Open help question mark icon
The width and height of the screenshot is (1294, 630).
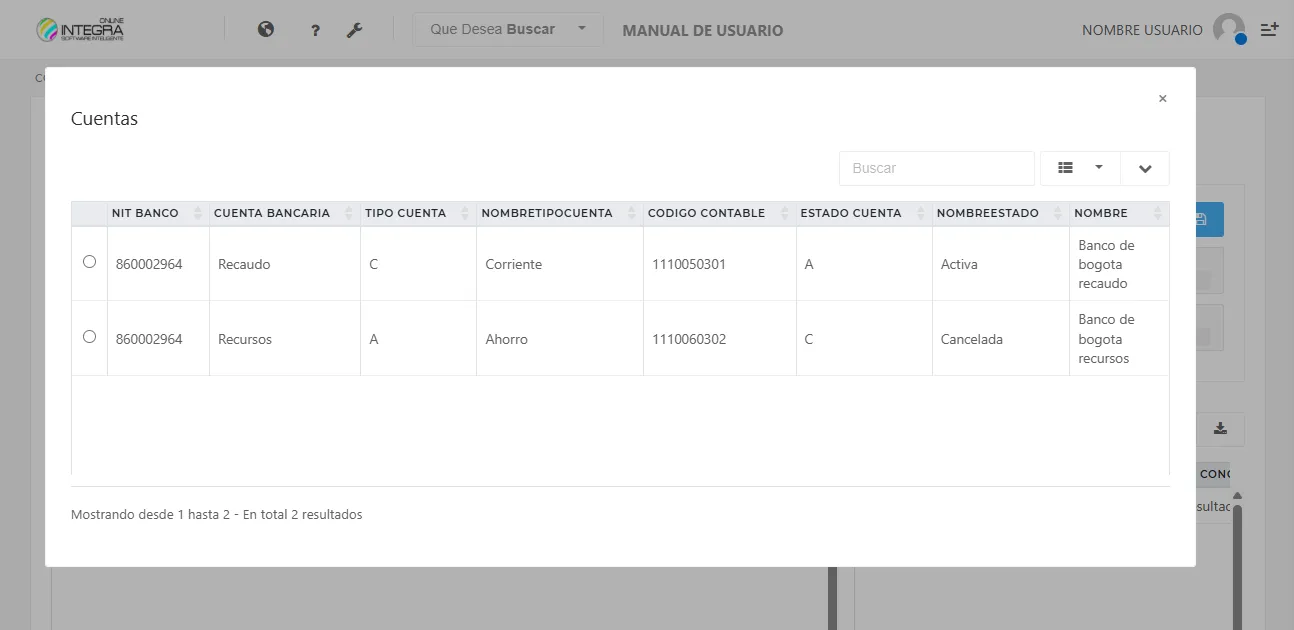(315, 31)
